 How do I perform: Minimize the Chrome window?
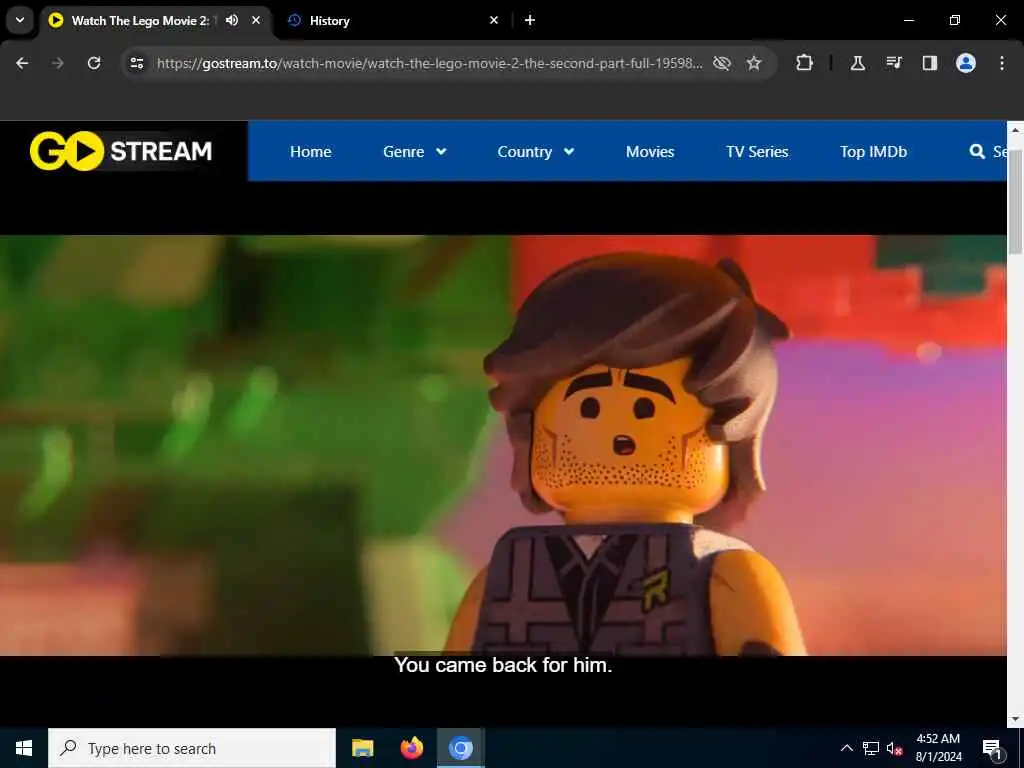[908, 20]
